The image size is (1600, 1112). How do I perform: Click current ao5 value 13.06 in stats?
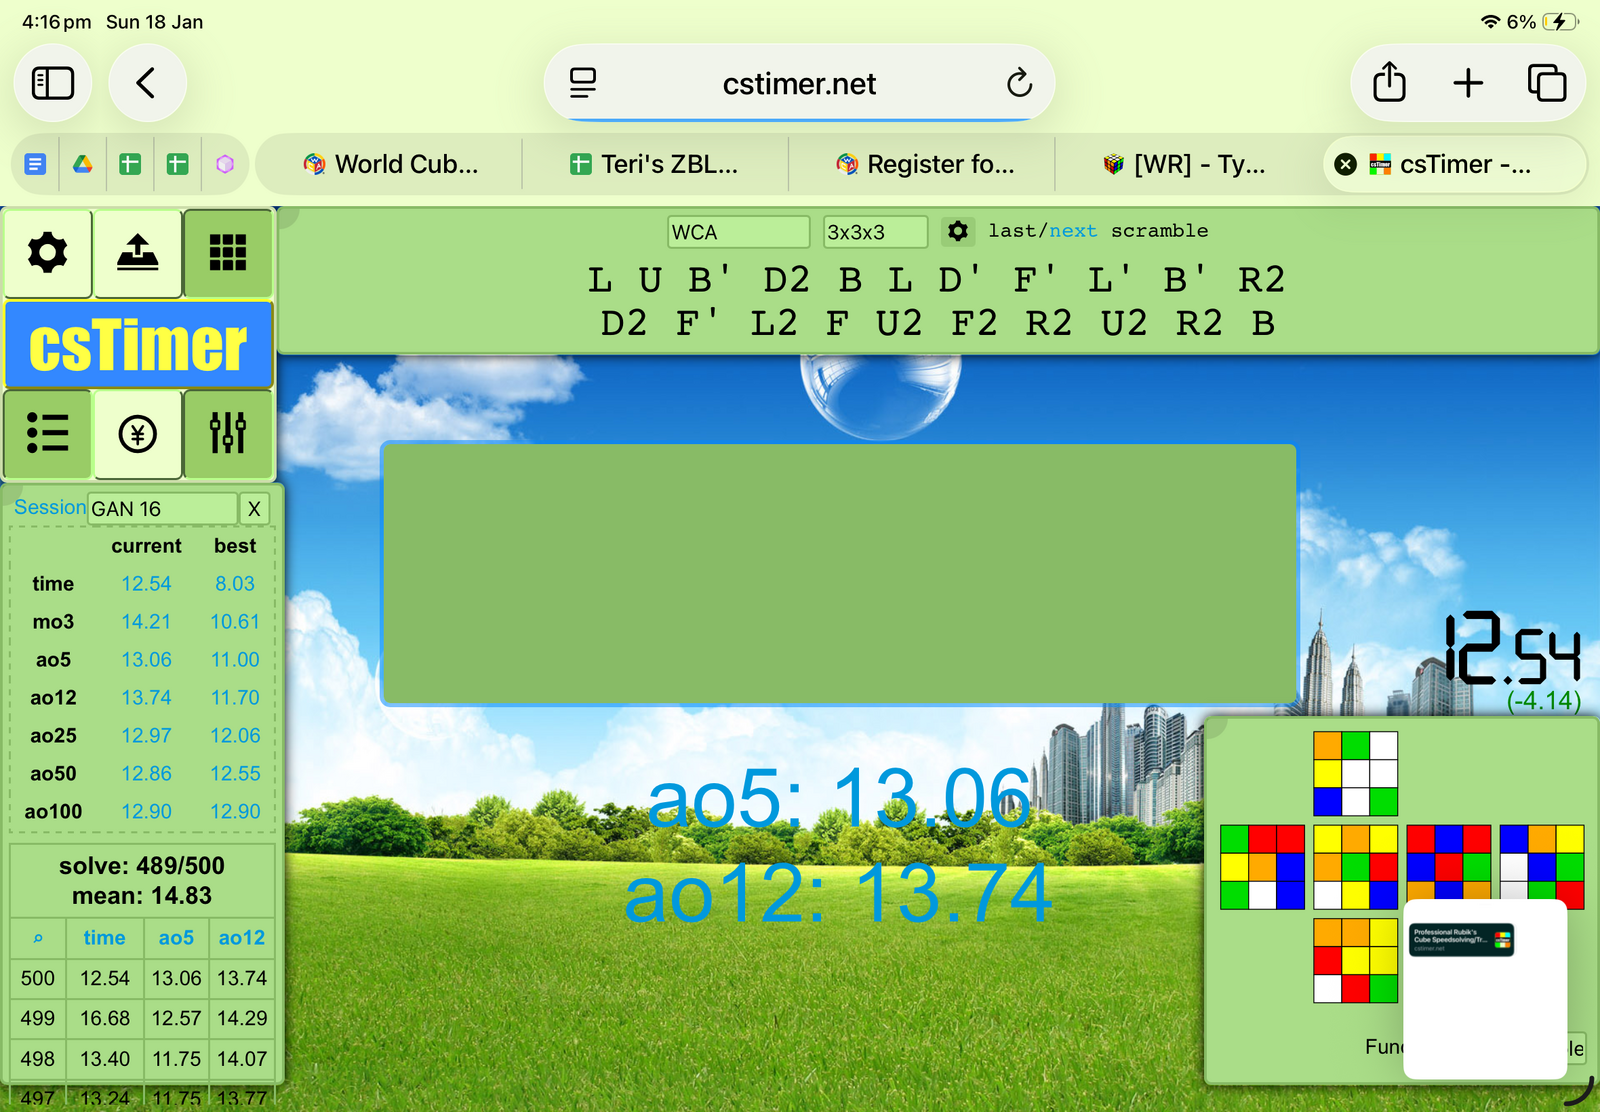coord(146,660)
